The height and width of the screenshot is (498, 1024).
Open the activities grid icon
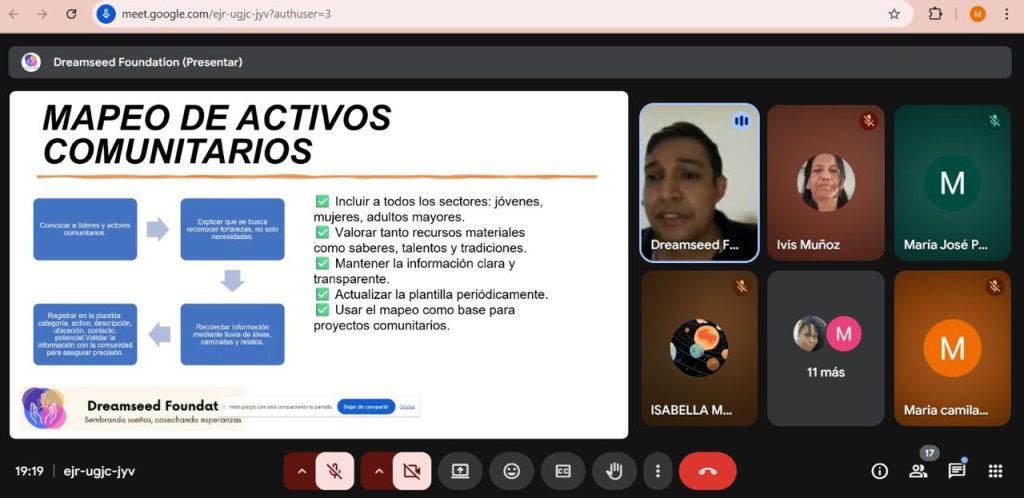click(995, 471)
